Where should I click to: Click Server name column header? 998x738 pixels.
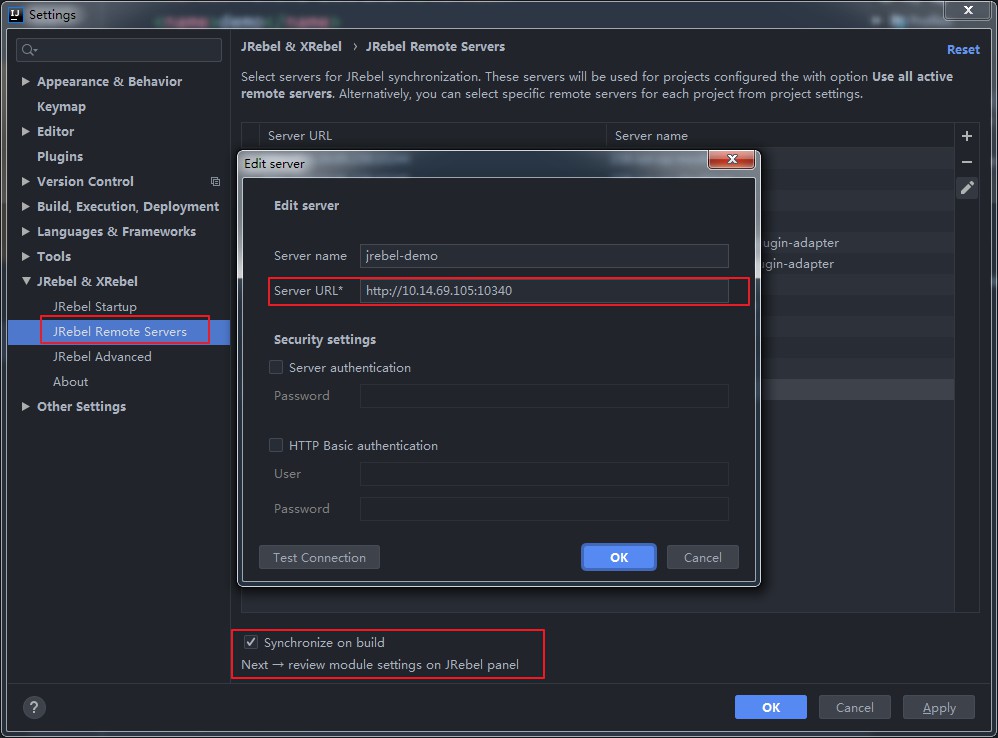(x=780, y=136)
